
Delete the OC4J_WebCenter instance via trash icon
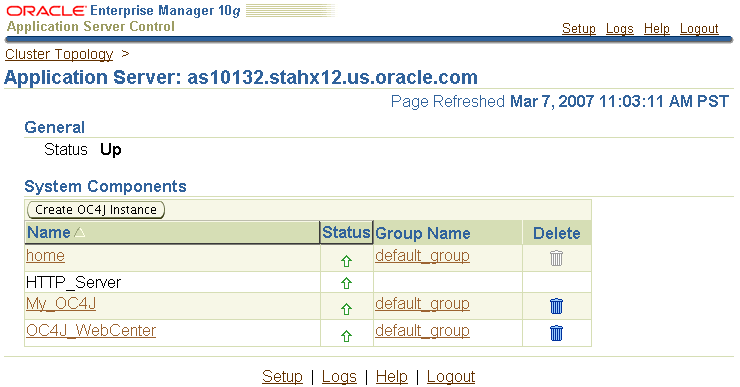tap(556, 333)
